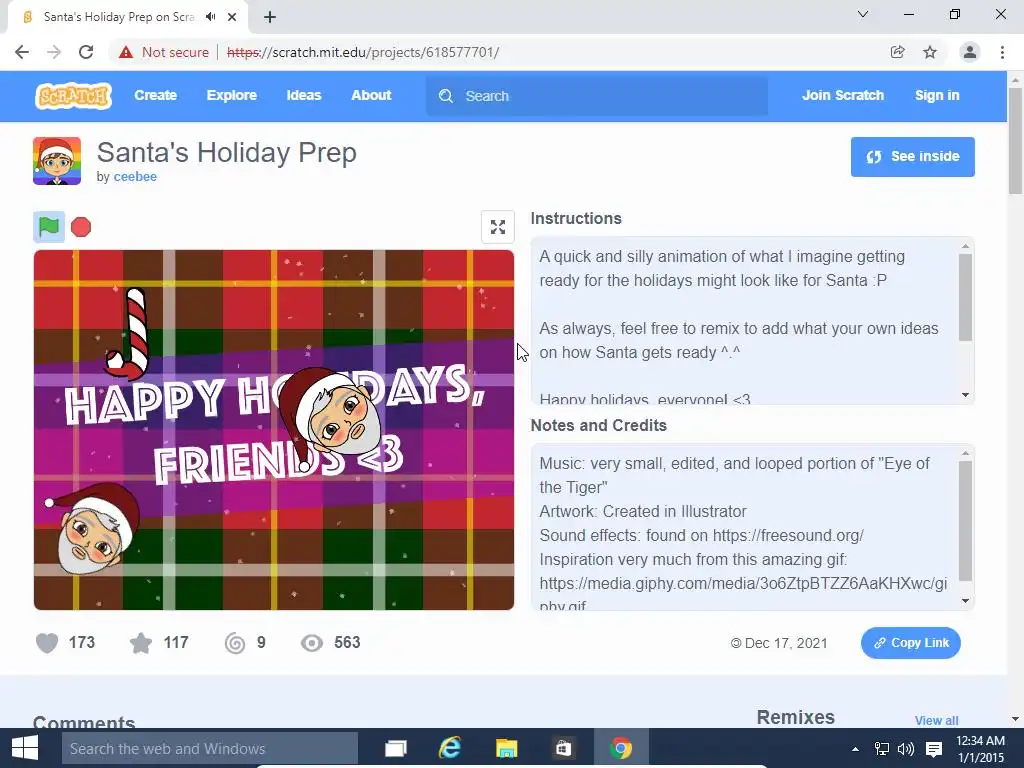Select the Santa's Holiday Prep tab
The image size is (1024, 768).
click(x=127, y=17)
